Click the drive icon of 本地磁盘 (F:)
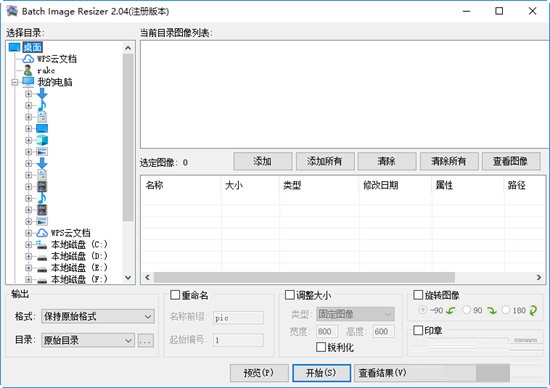This screenshot has width=550, height=388. pos(42,281)
